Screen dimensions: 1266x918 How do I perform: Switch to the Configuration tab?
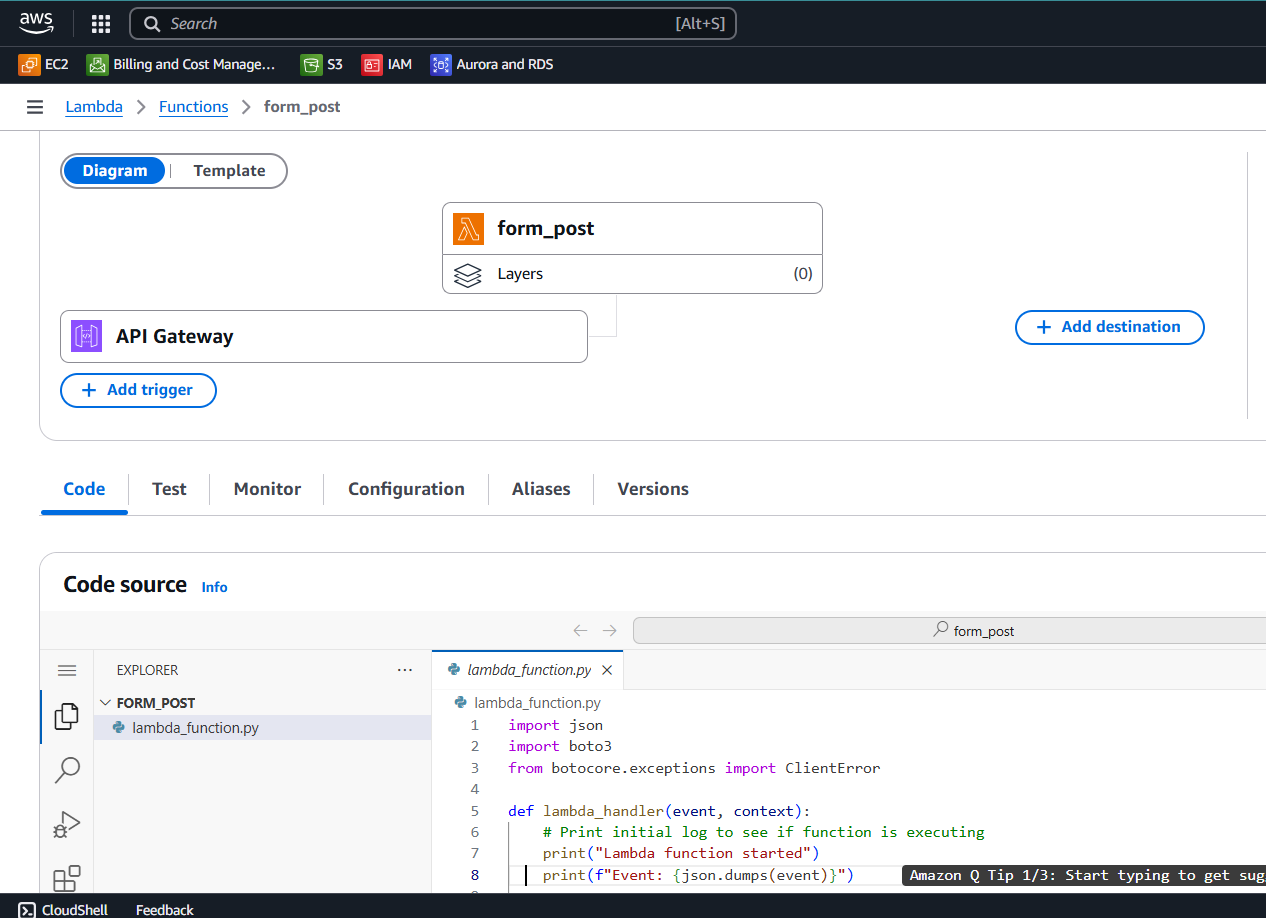point(406,489)
